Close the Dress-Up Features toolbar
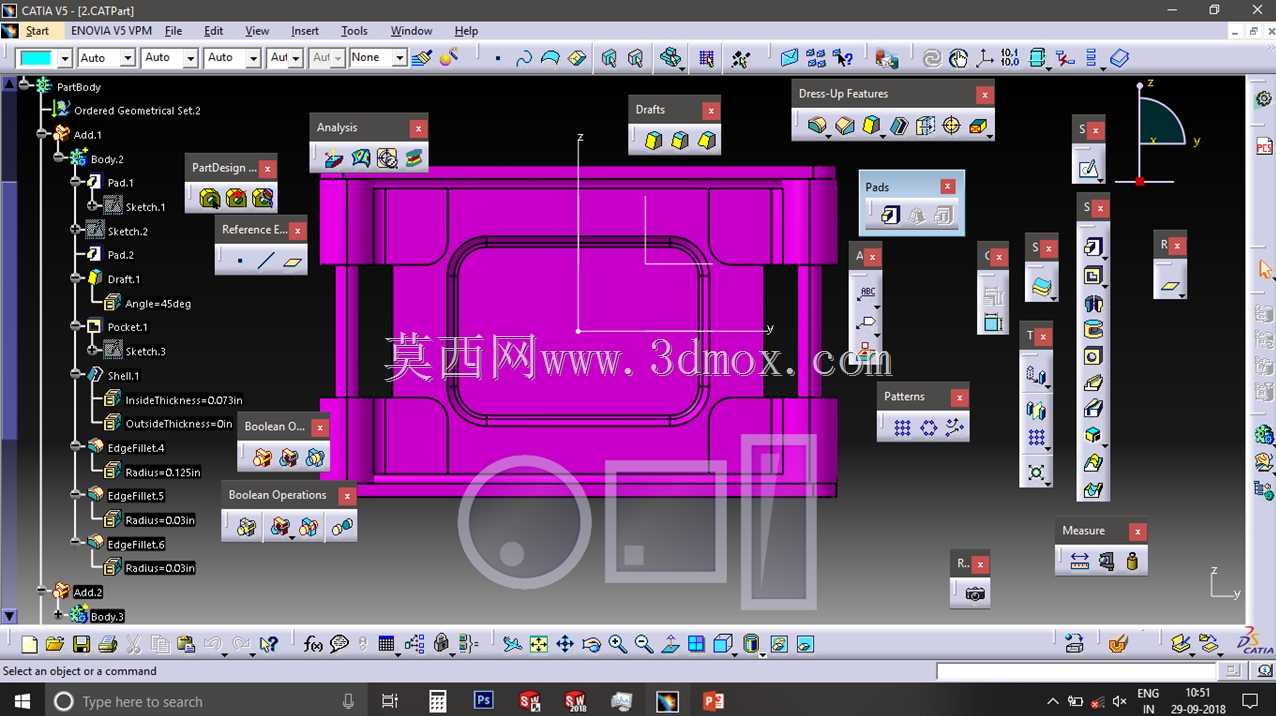Viewport: 1276px width, 716px height. (985, 94)
